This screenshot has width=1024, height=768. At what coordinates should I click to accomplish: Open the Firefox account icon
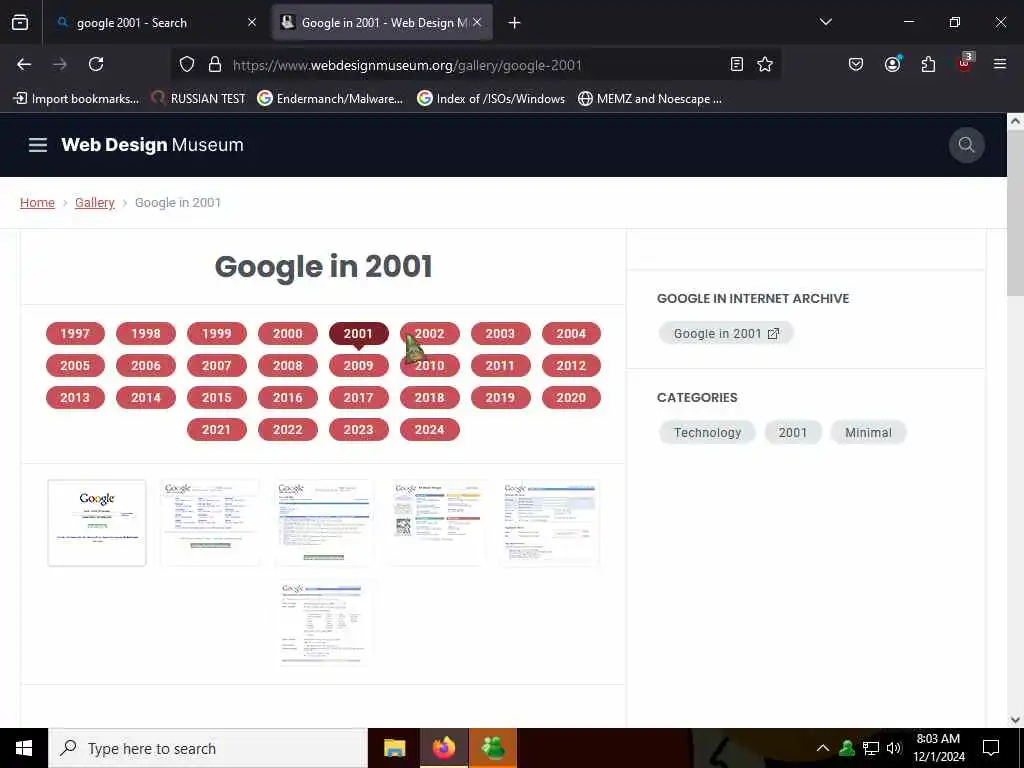892,64
